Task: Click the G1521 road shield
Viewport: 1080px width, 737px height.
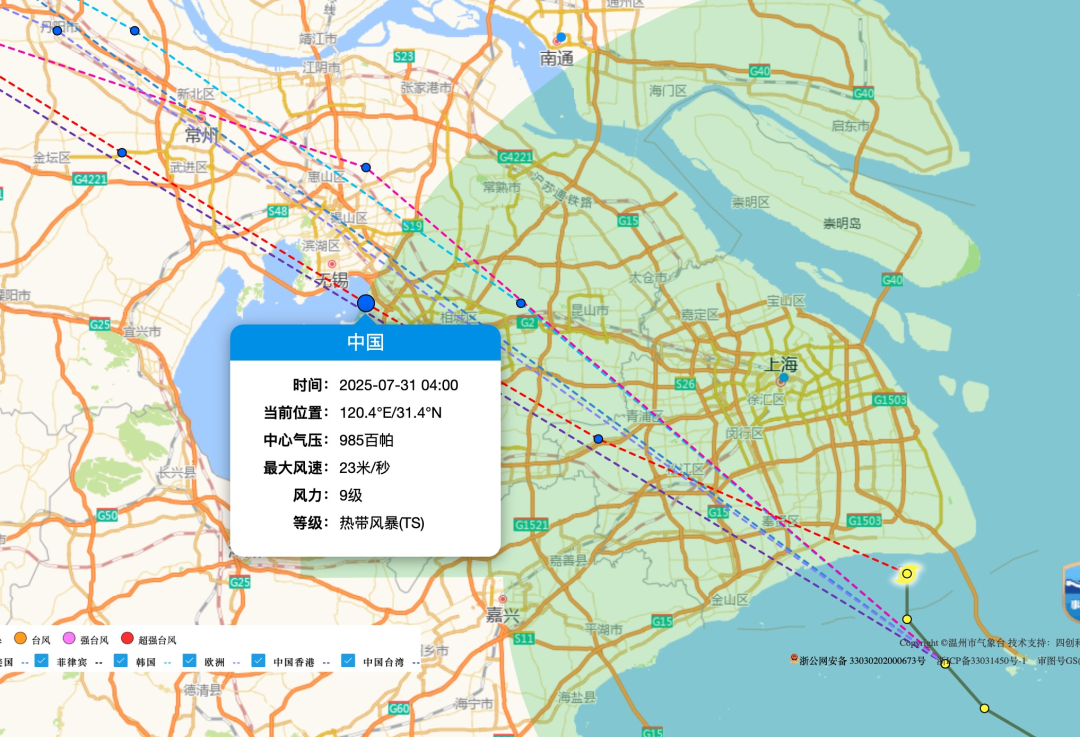Action: coord(531,525)
